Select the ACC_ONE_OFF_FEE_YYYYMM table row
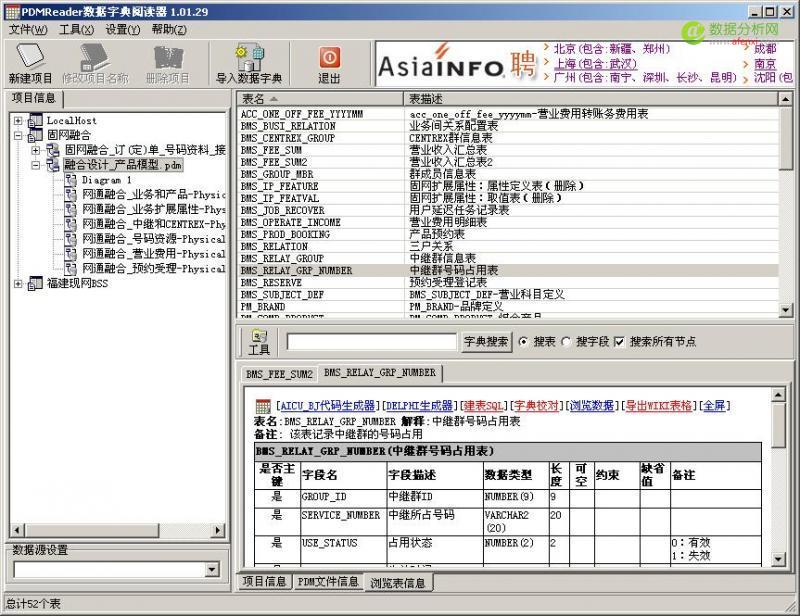The height and width of the screenshot is (616, 800). 509,114
